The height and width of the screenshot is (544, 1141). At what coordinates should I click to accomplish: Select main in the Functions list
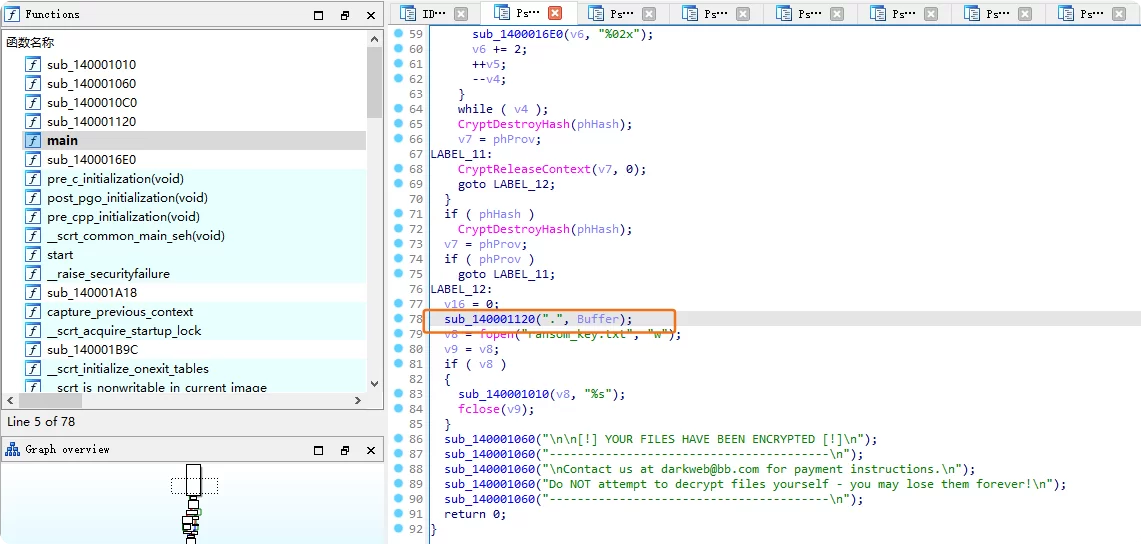point(62,141)
